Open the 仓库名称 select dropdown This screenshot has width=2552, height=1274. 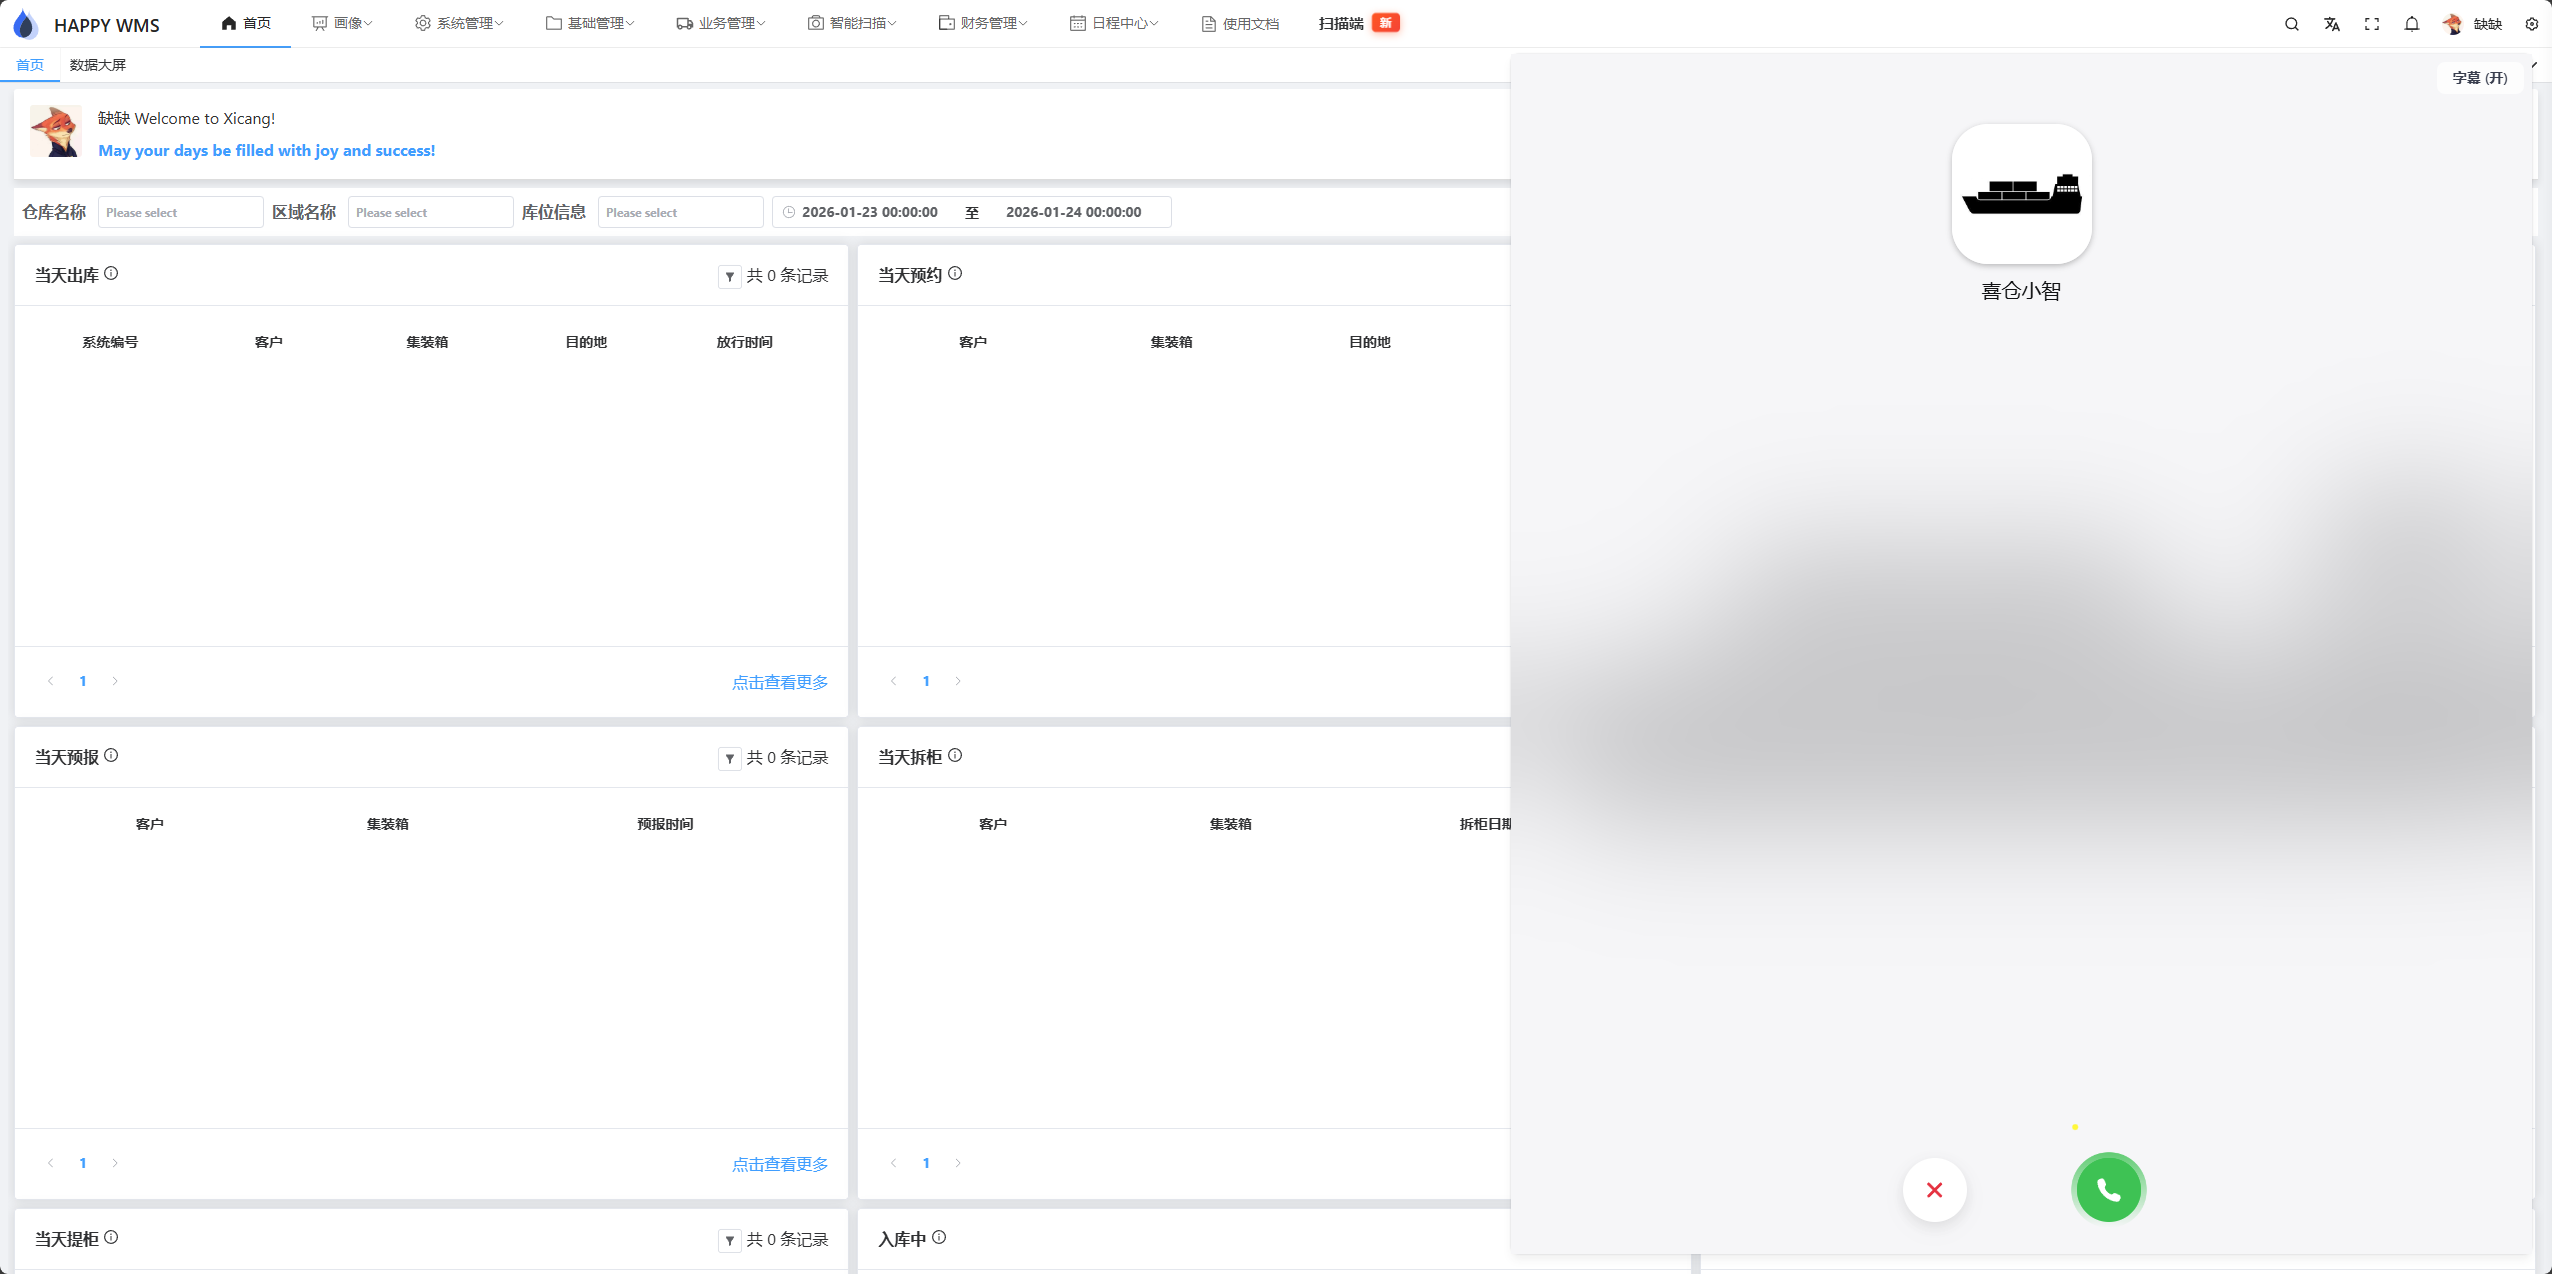pyautogui.click(x=180, y=211)
